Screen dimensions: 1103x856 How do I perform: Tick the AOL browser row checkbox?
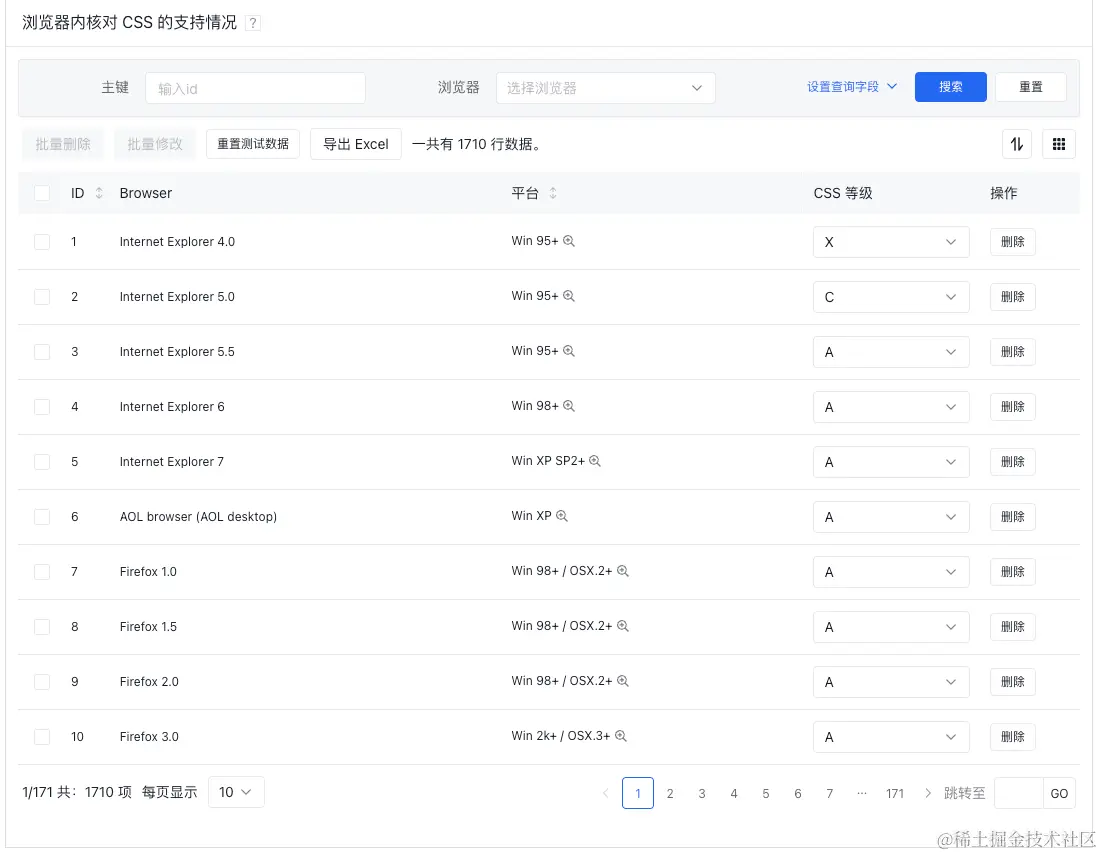pos(42,516)
